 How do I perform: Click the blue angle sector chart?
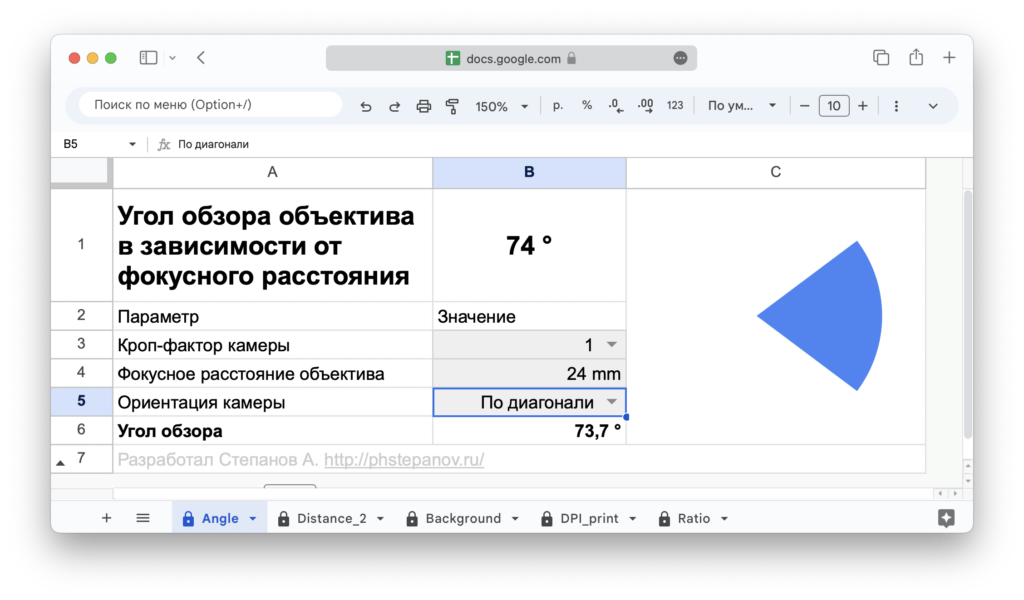coord(820,316)
